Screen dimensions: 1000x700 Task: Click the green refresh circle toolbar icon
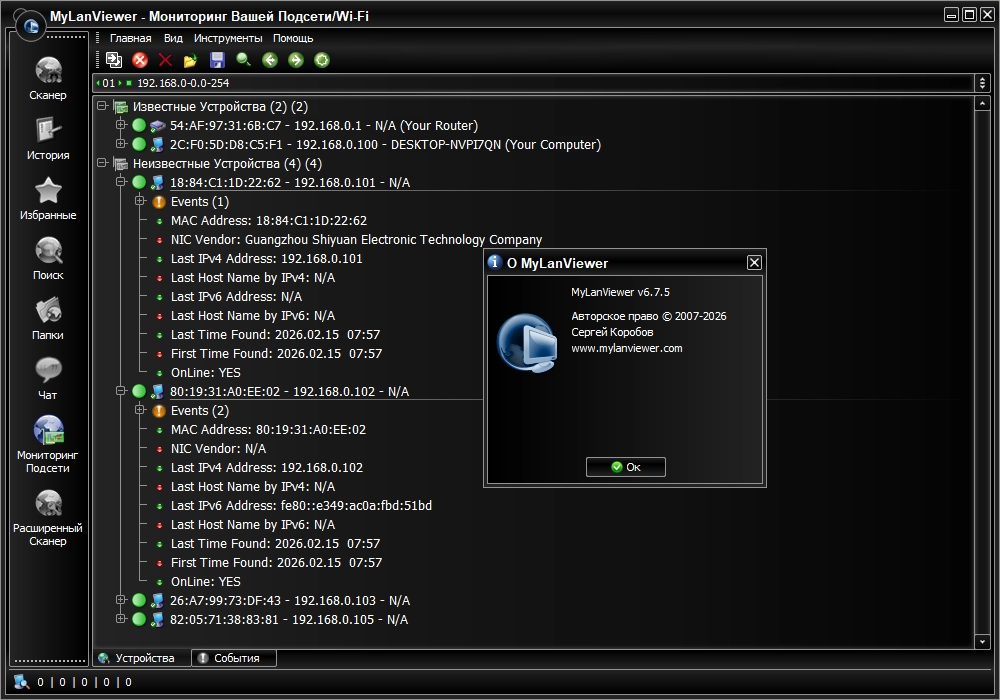tap(322, 60)
